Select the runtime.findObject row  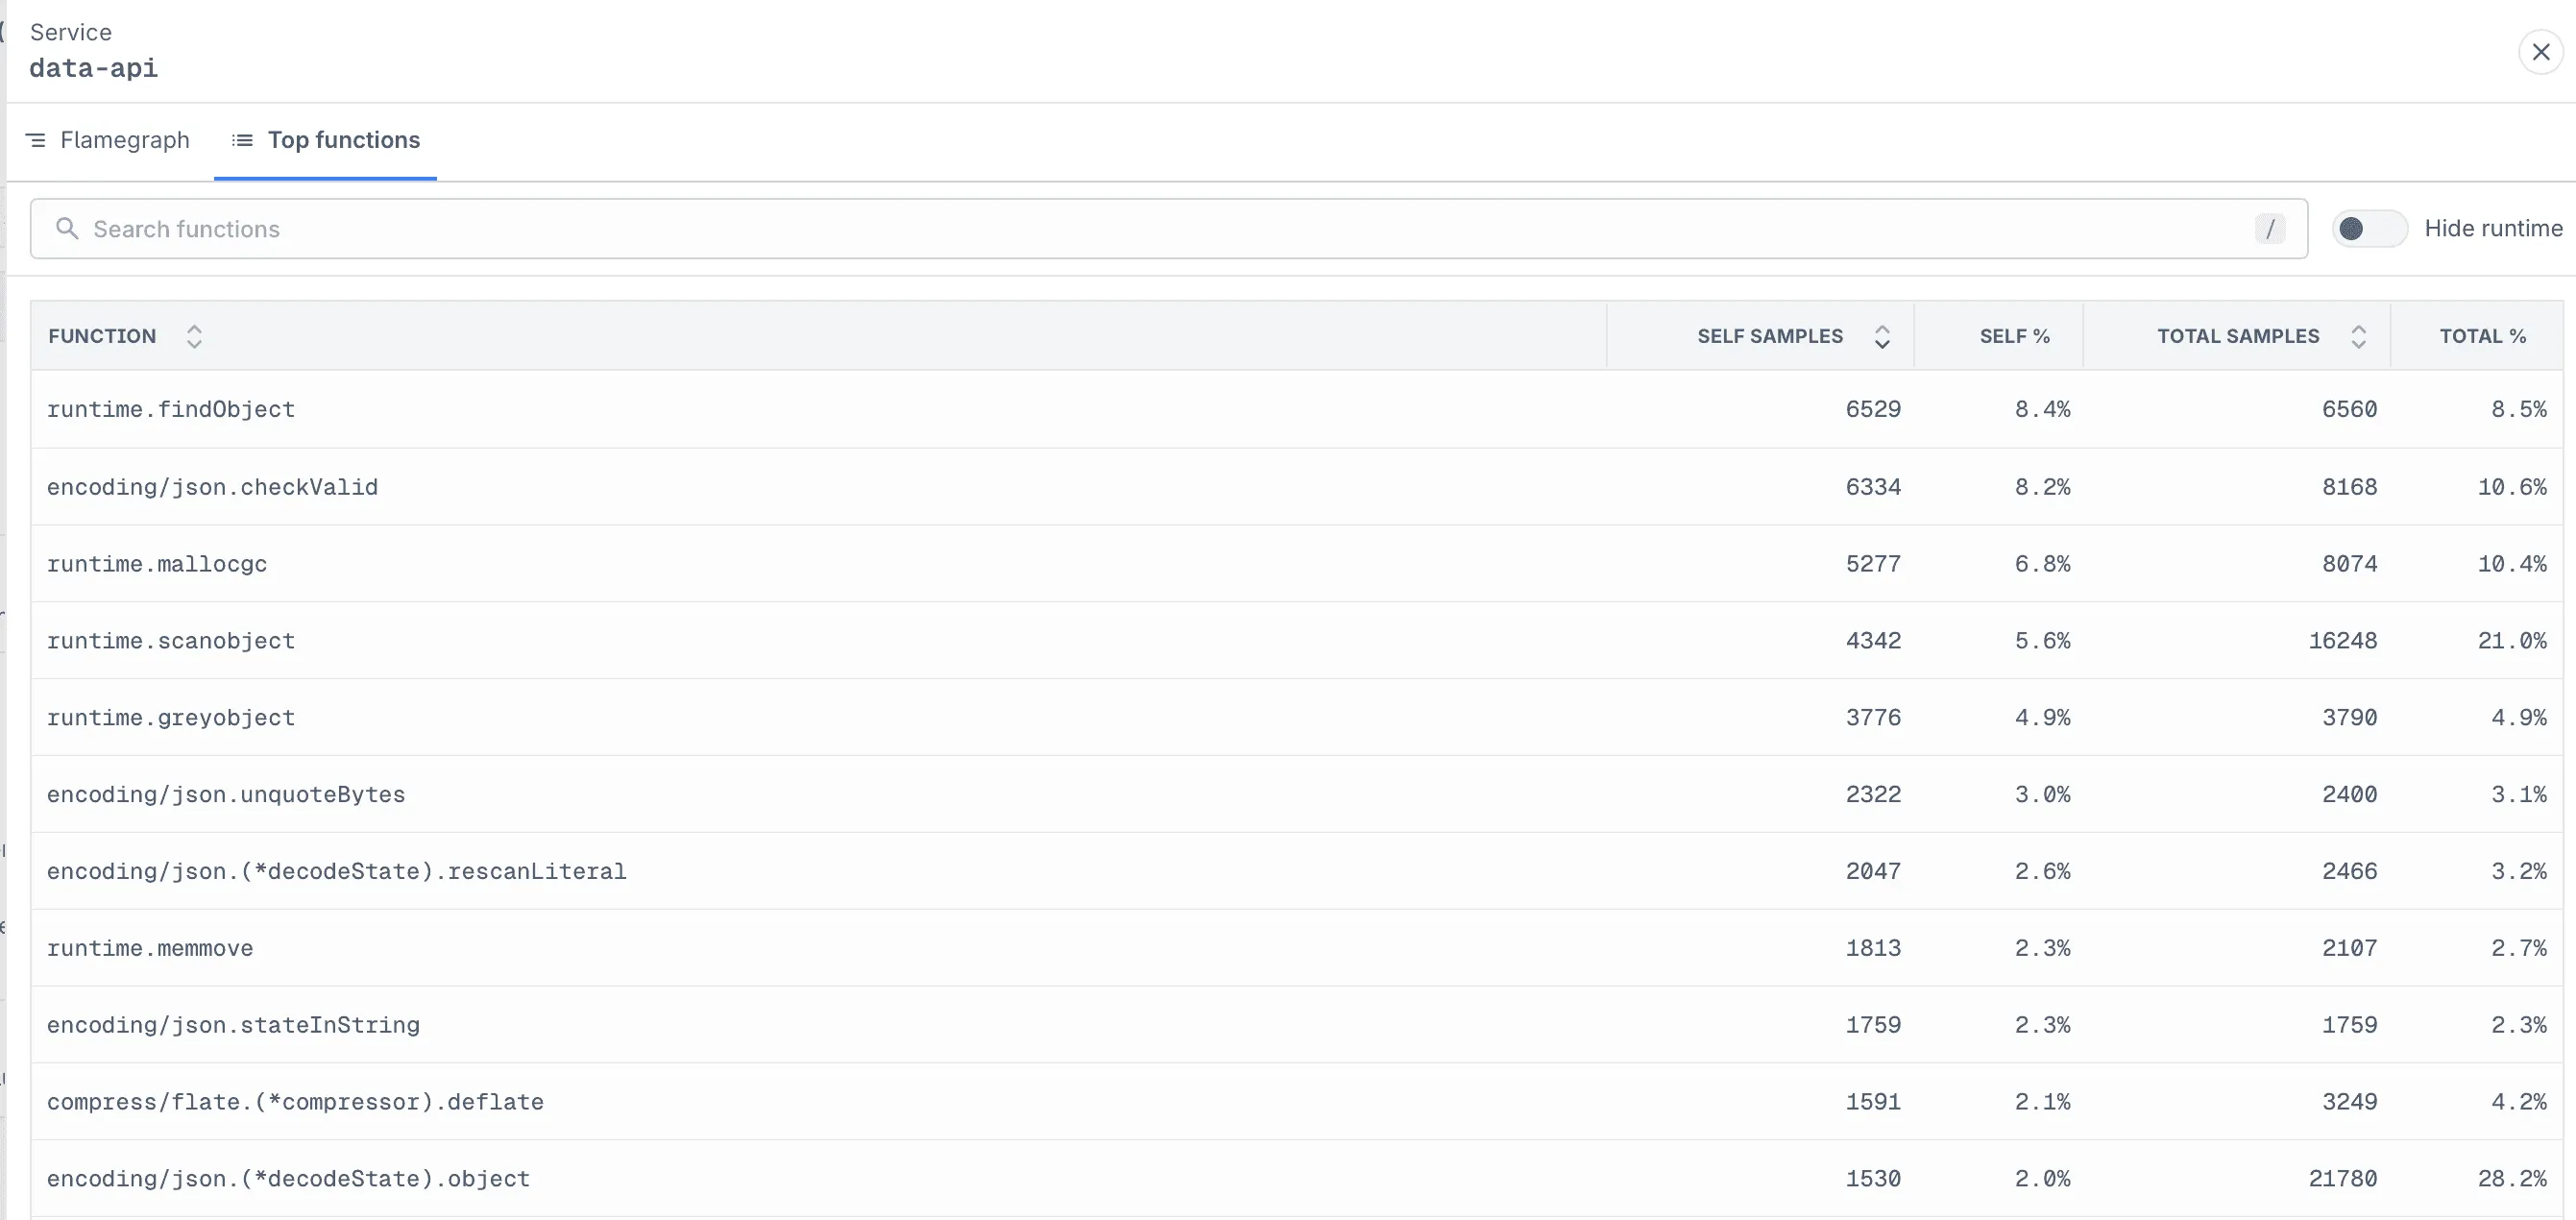[x=1296, y=409]
